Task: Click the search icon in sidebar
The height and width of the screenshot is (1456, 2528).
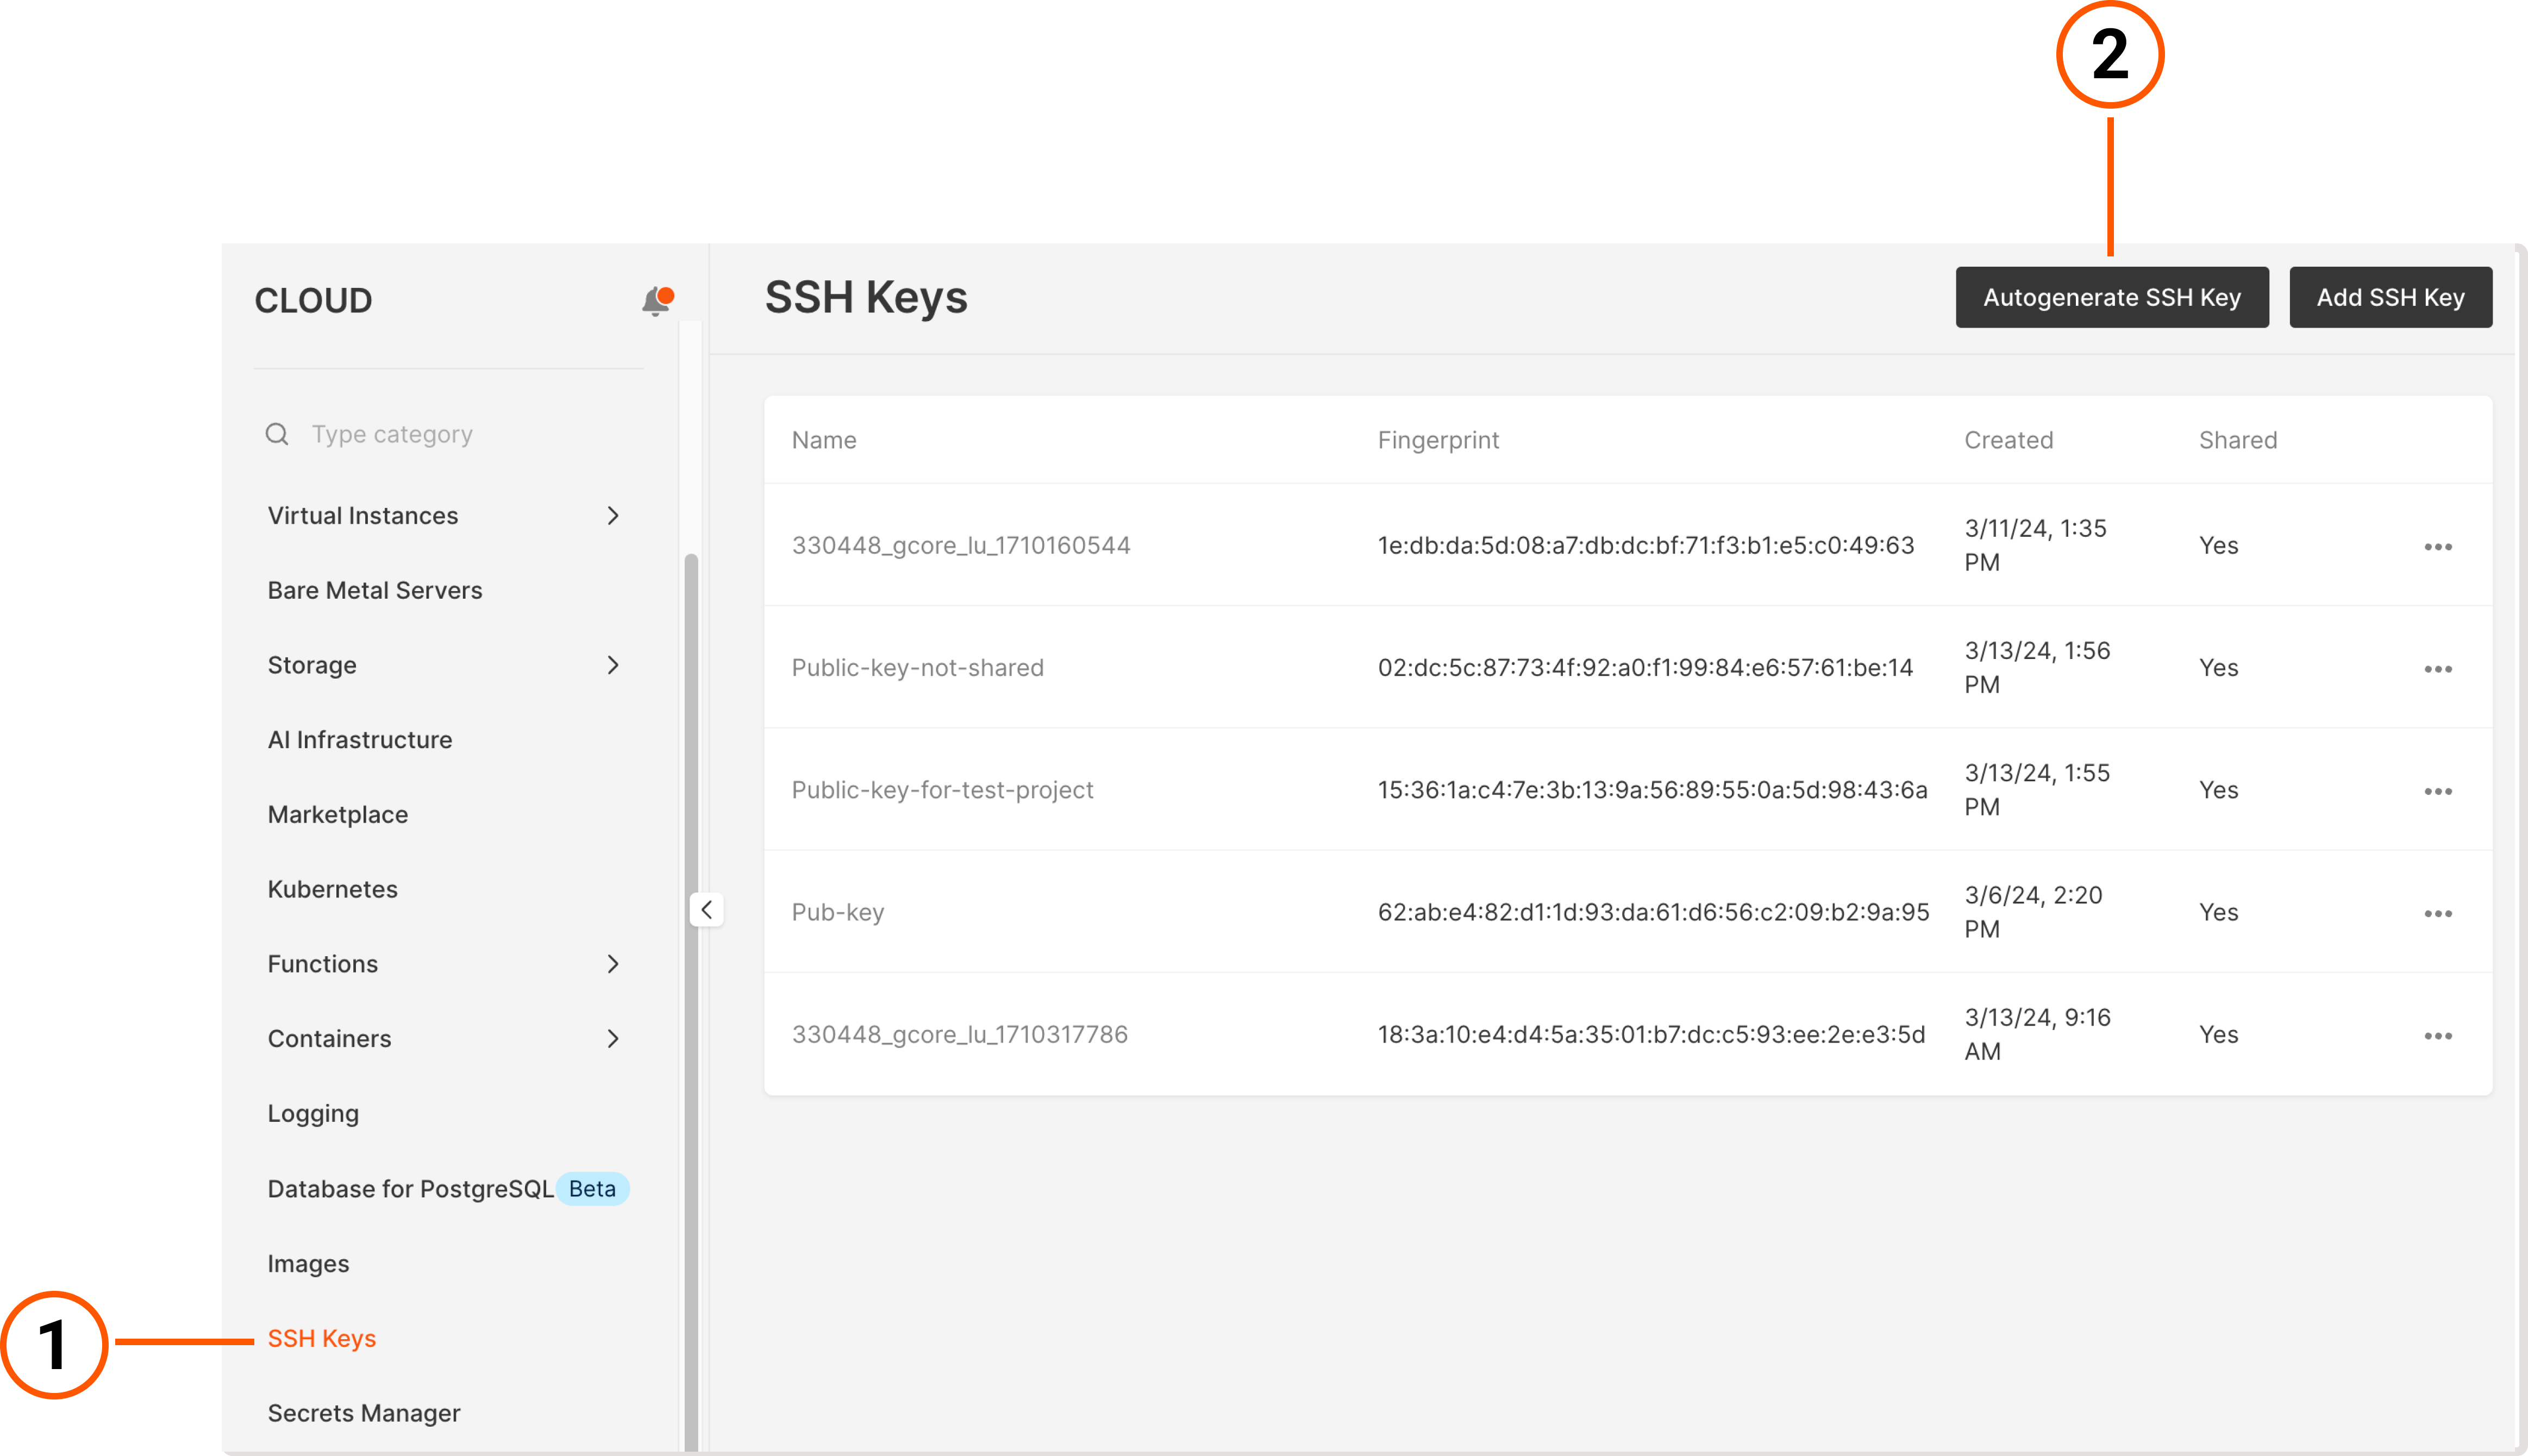Action: (x=278, y=434)
